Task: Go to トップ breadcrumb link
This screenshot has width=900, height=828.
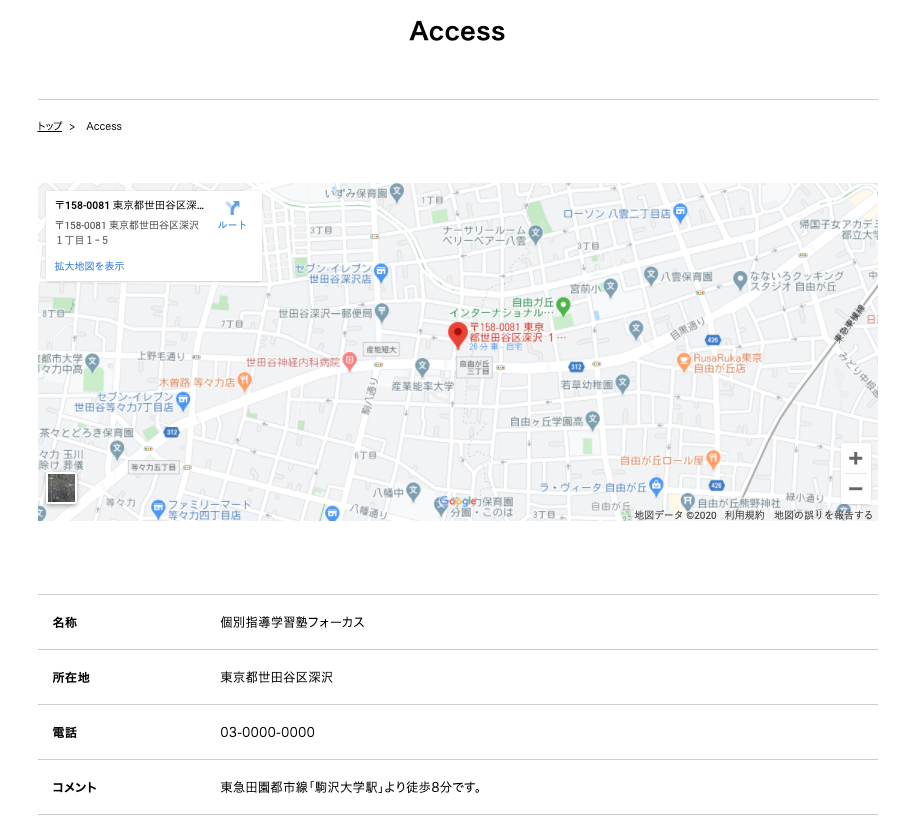Action: [49, 126]
